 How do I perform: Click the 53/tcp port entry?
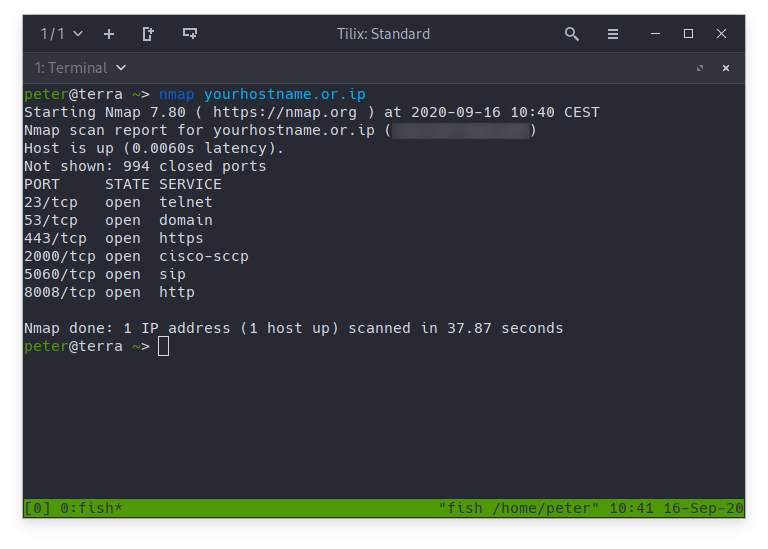click(51, 220)
